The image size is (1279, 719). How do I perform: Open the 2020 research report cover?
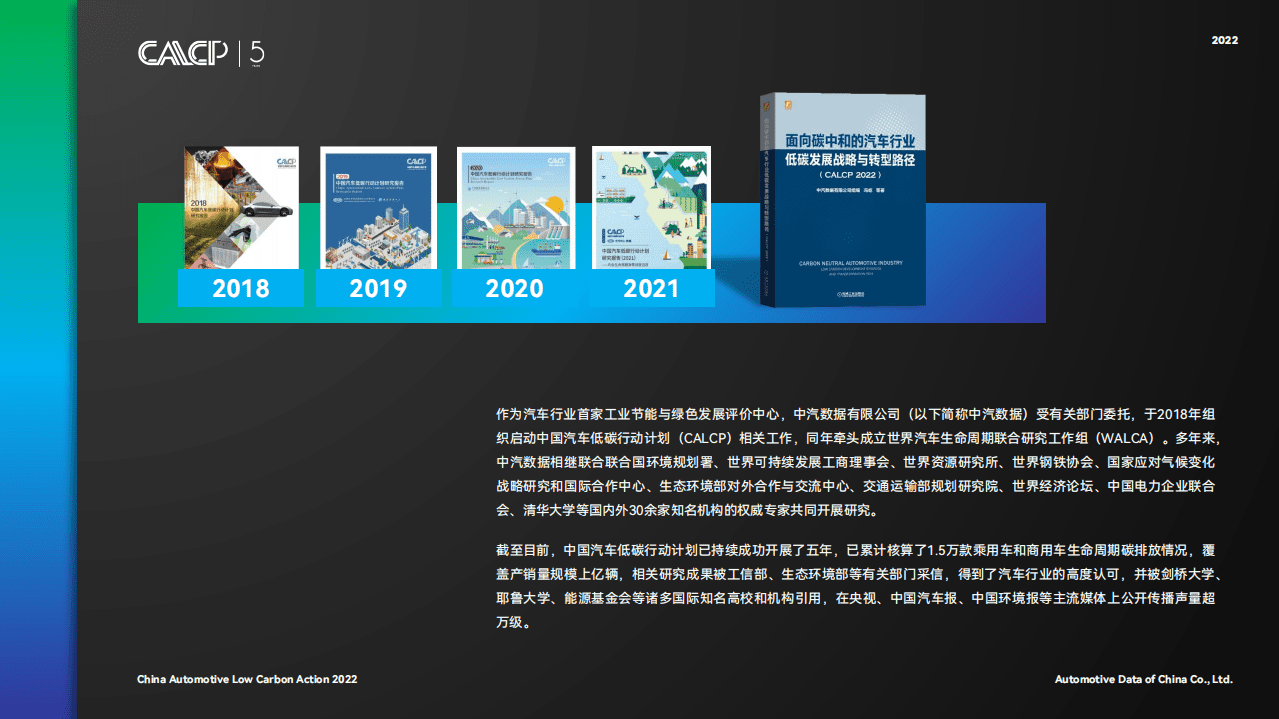point(515,207)
